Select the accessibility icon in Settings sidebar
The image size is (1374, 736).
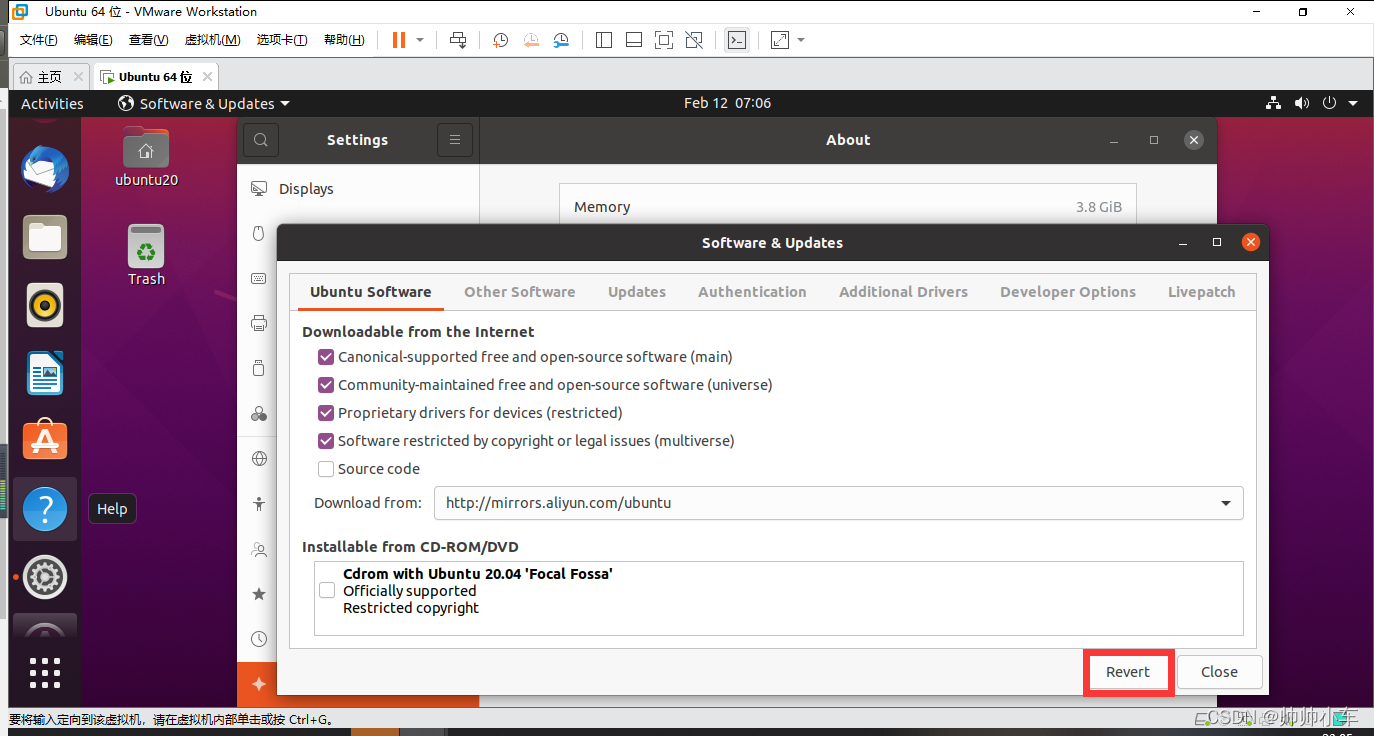pos(259,504)
